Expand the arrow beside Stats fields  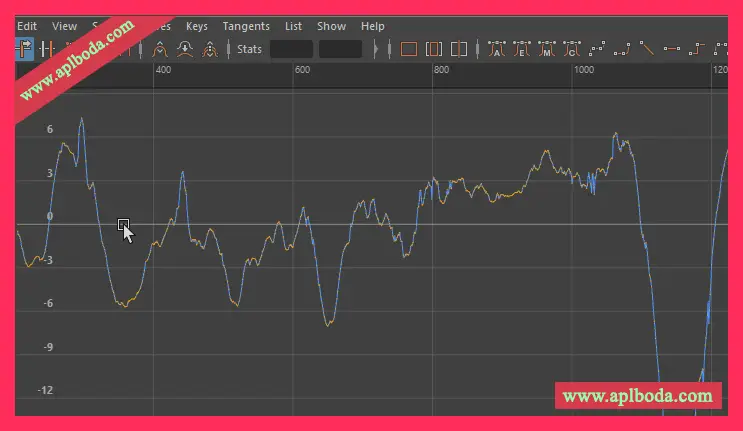coord(376,48)
